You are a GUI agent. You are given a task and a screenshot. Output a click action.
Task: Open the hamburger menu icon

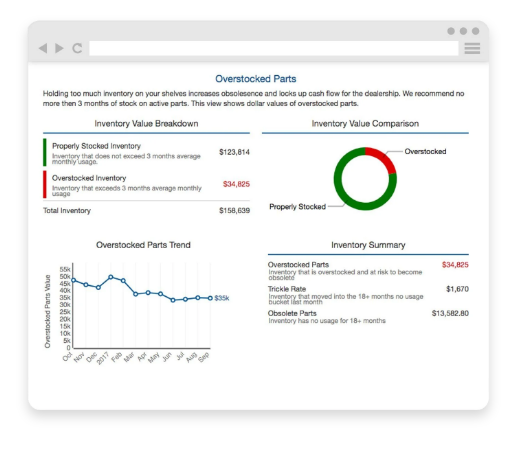(472, 48)
